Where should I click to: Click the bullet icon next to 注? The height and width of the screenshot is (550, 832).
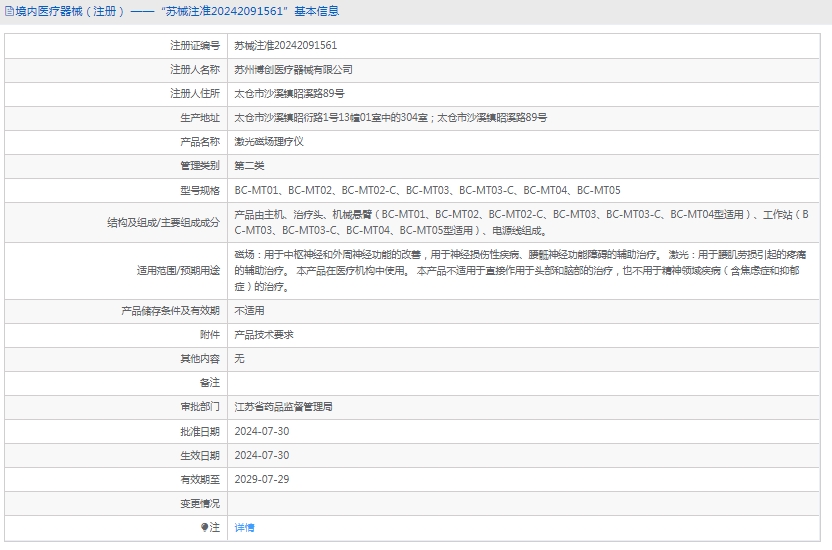(204, 527)
